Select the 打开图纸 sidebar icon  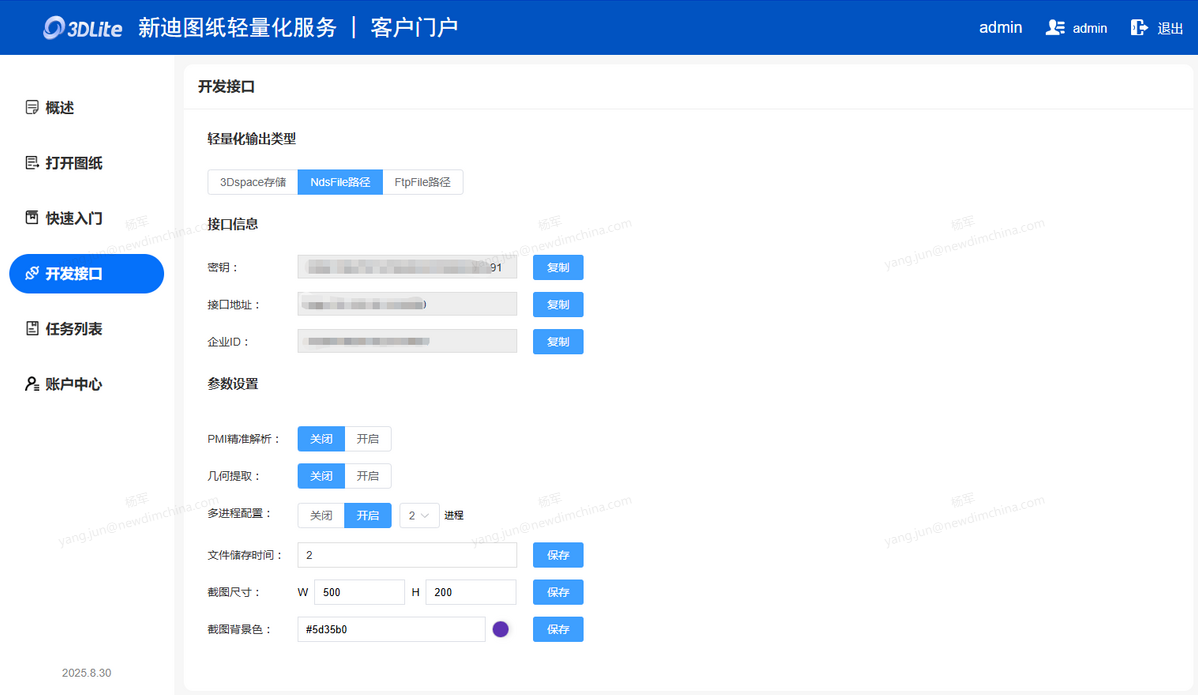pyautogui.click(x=32, y=163)
